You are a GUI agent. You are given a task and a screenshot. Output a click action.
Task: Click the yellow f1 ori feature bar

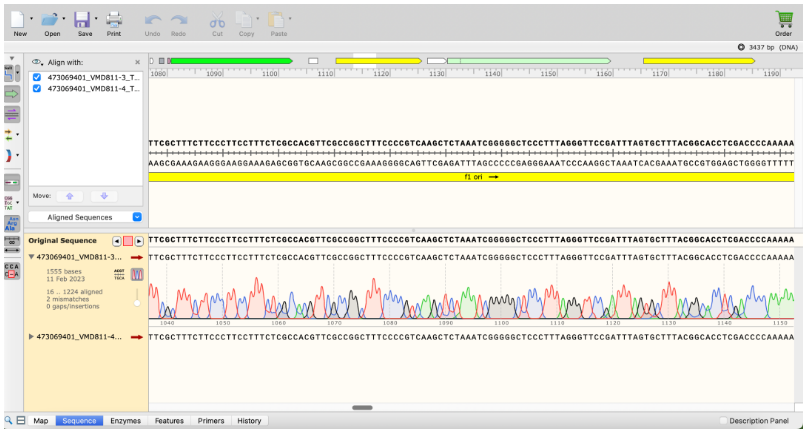pyautogui.click(x=471, y=177)
